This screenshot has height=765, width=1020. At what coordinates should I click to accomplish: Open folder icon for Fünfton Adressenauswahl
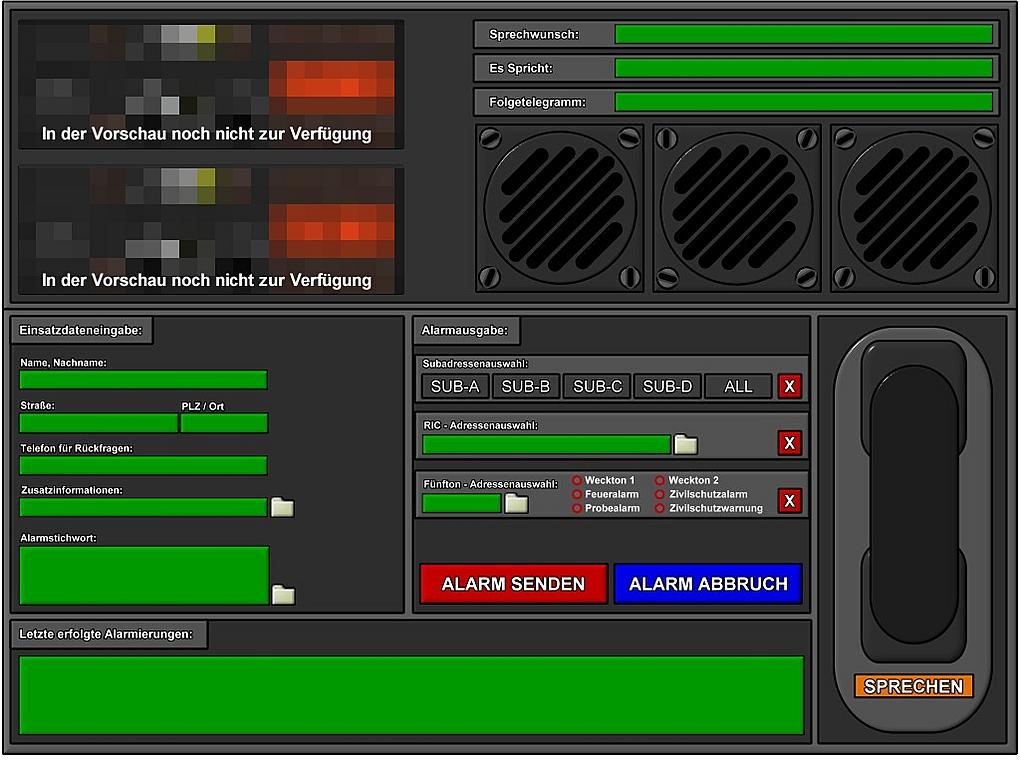516,503
